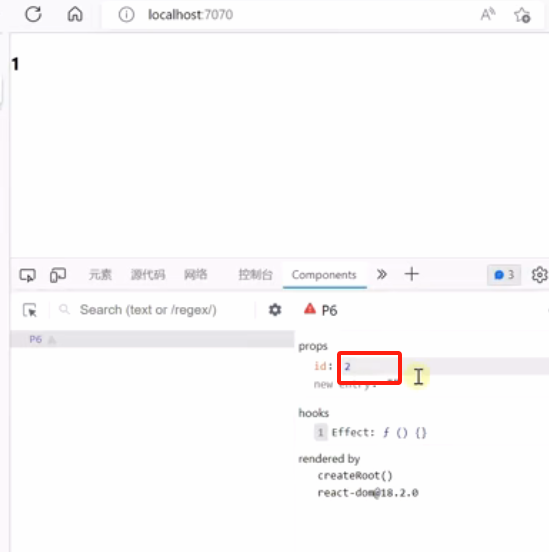Image resolution: width=549 pixels, height=552 pixels.
Task: Select the Components tab
Action: point(324,275)
